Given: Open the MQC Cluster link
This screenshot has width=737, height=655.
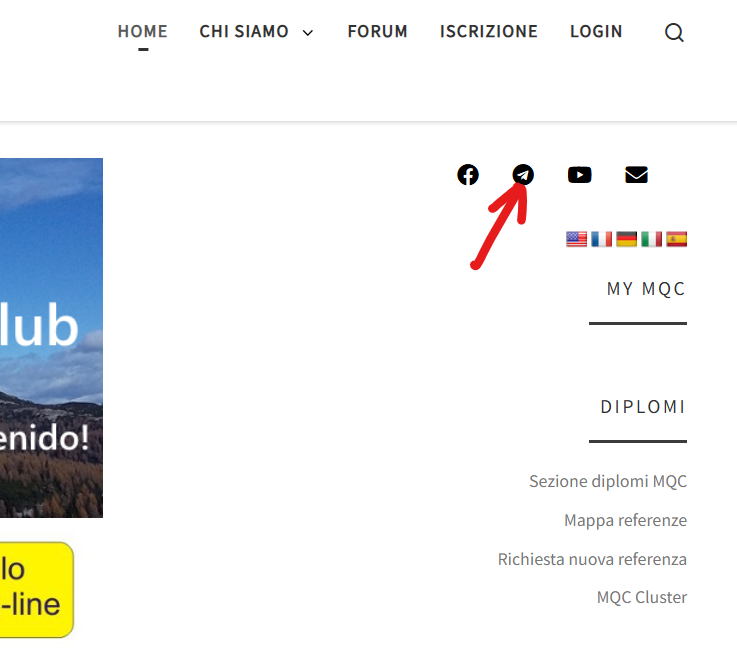Looking at the screenshot, I should [x=641, y=597].
